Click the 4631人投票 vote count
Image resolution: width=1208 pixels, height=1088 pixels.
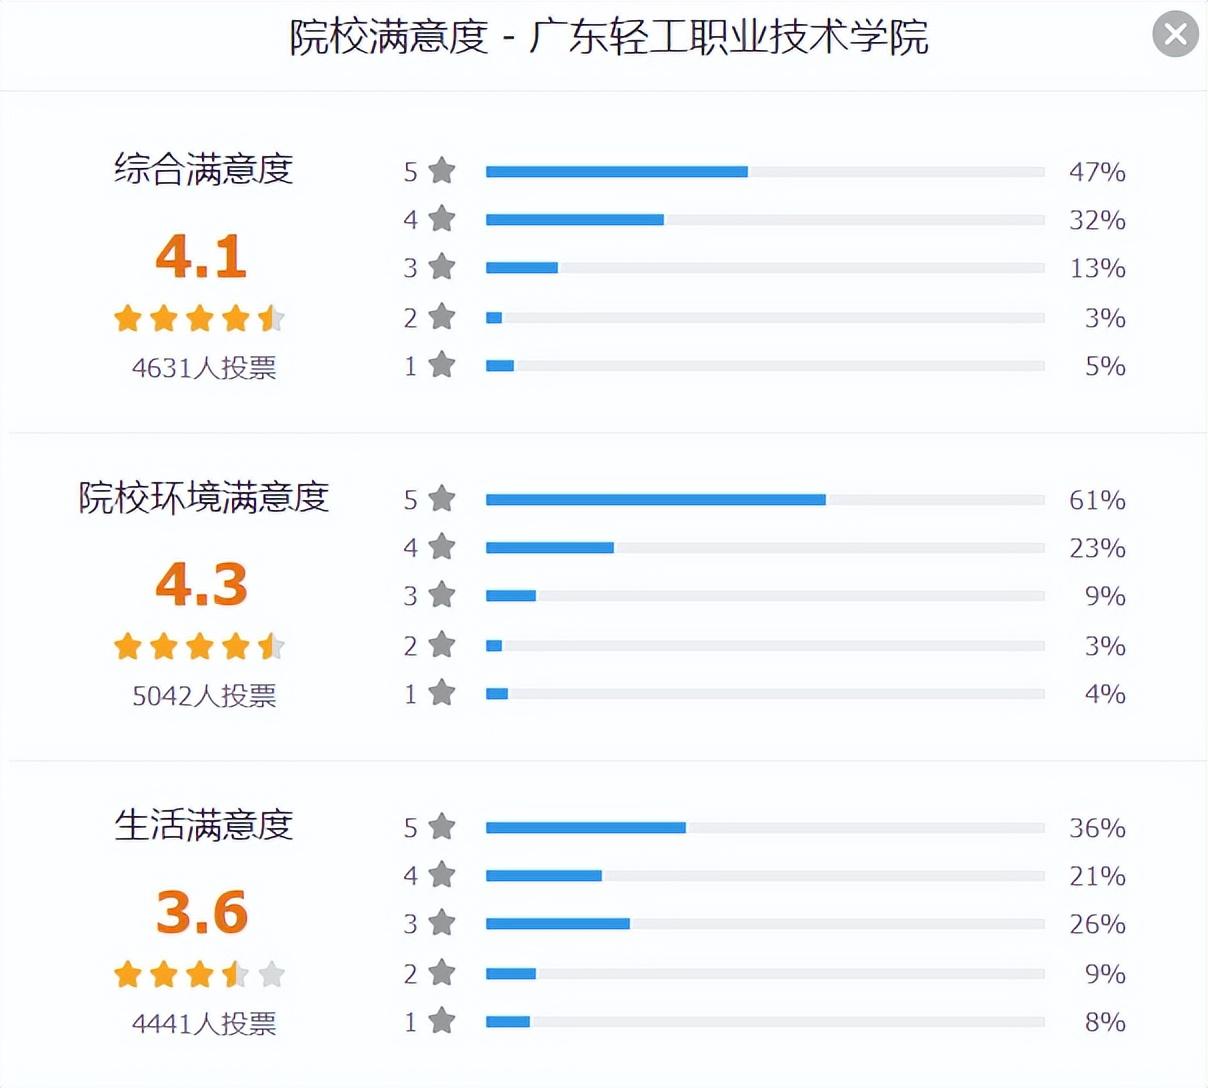tap(204, 368)
